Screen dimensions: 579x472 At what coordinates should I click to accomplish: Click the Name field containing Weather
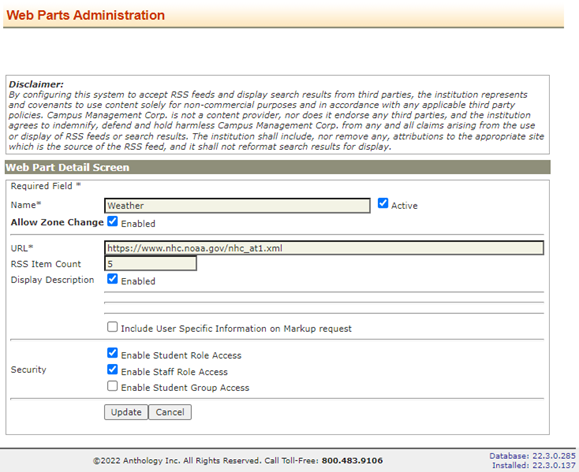(237, 206)
